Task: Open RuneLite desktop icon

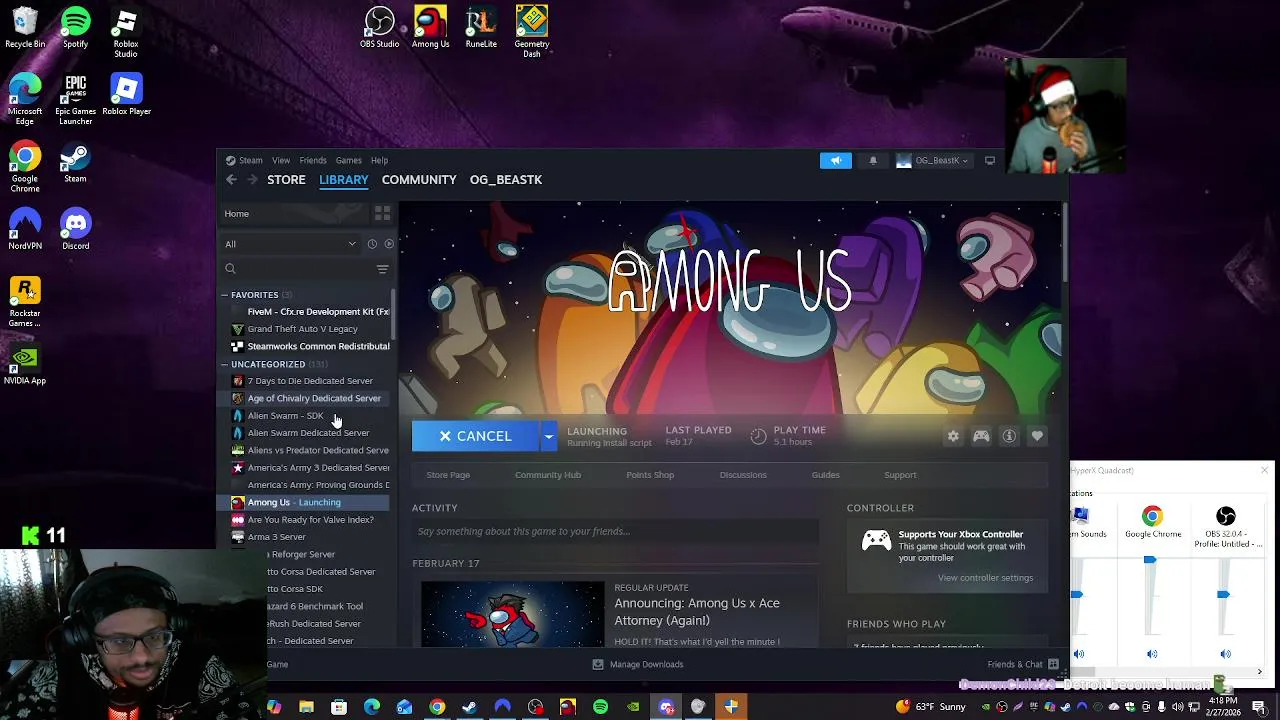Action: pos(481,27)
